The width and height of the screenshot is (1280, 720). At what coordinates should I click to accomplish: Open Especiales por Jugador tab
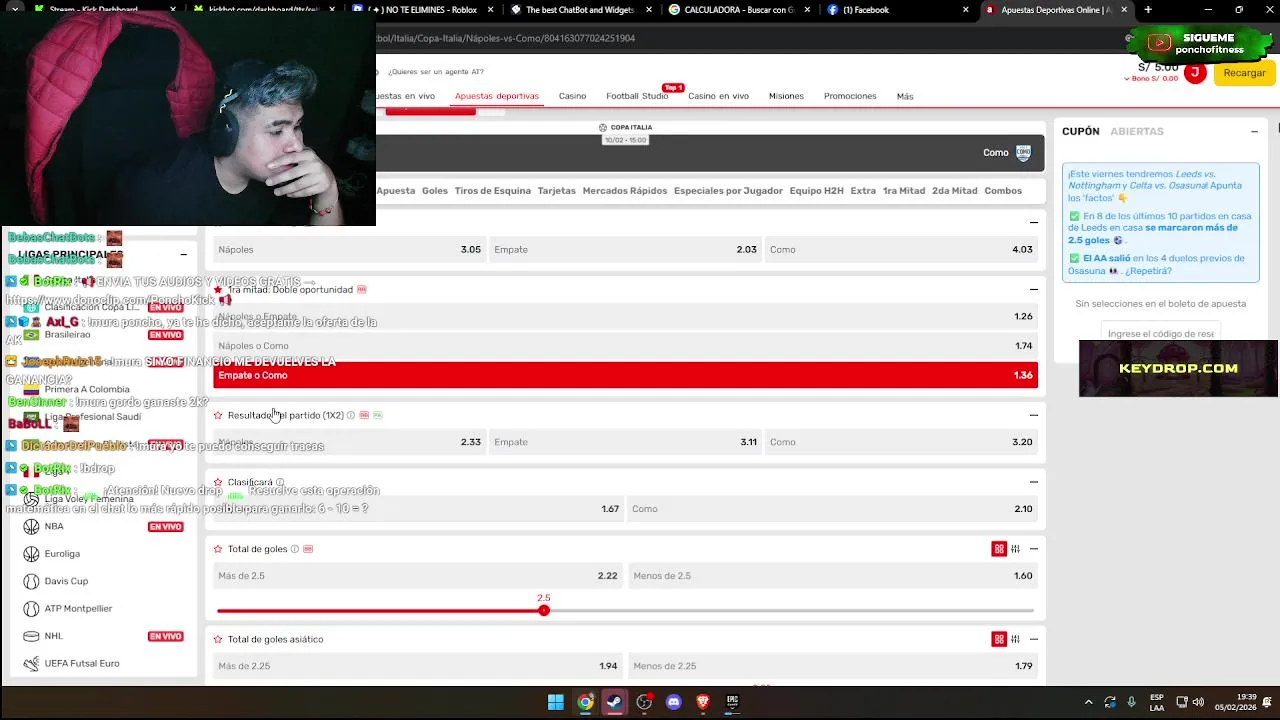point(728,191)
